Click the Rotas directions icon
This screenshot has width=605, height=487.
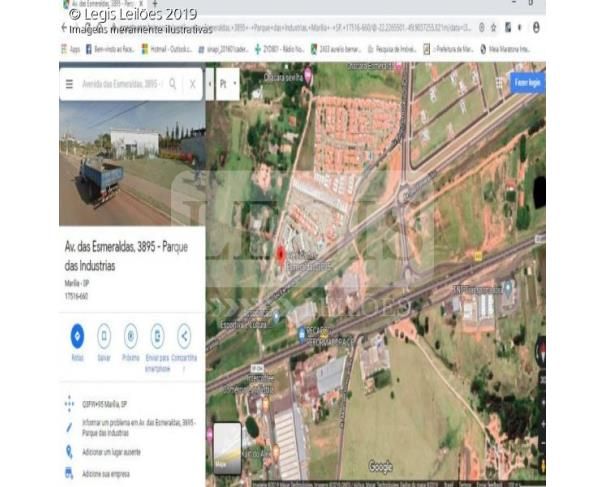pyautogui.click(x=78, y=336)
